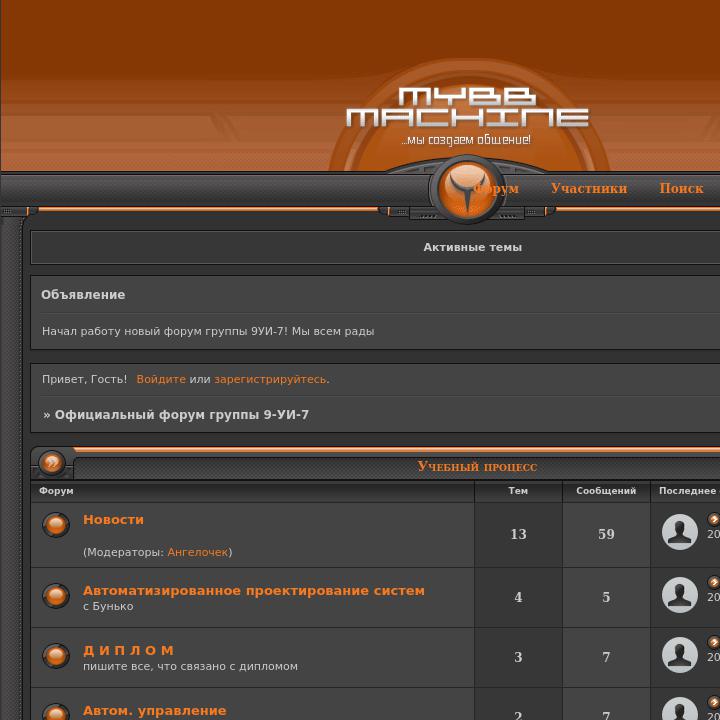The width and height of the screenshot is (720, 720).
Task: Open the Новости forum
Action: click(x=113, y=519)
